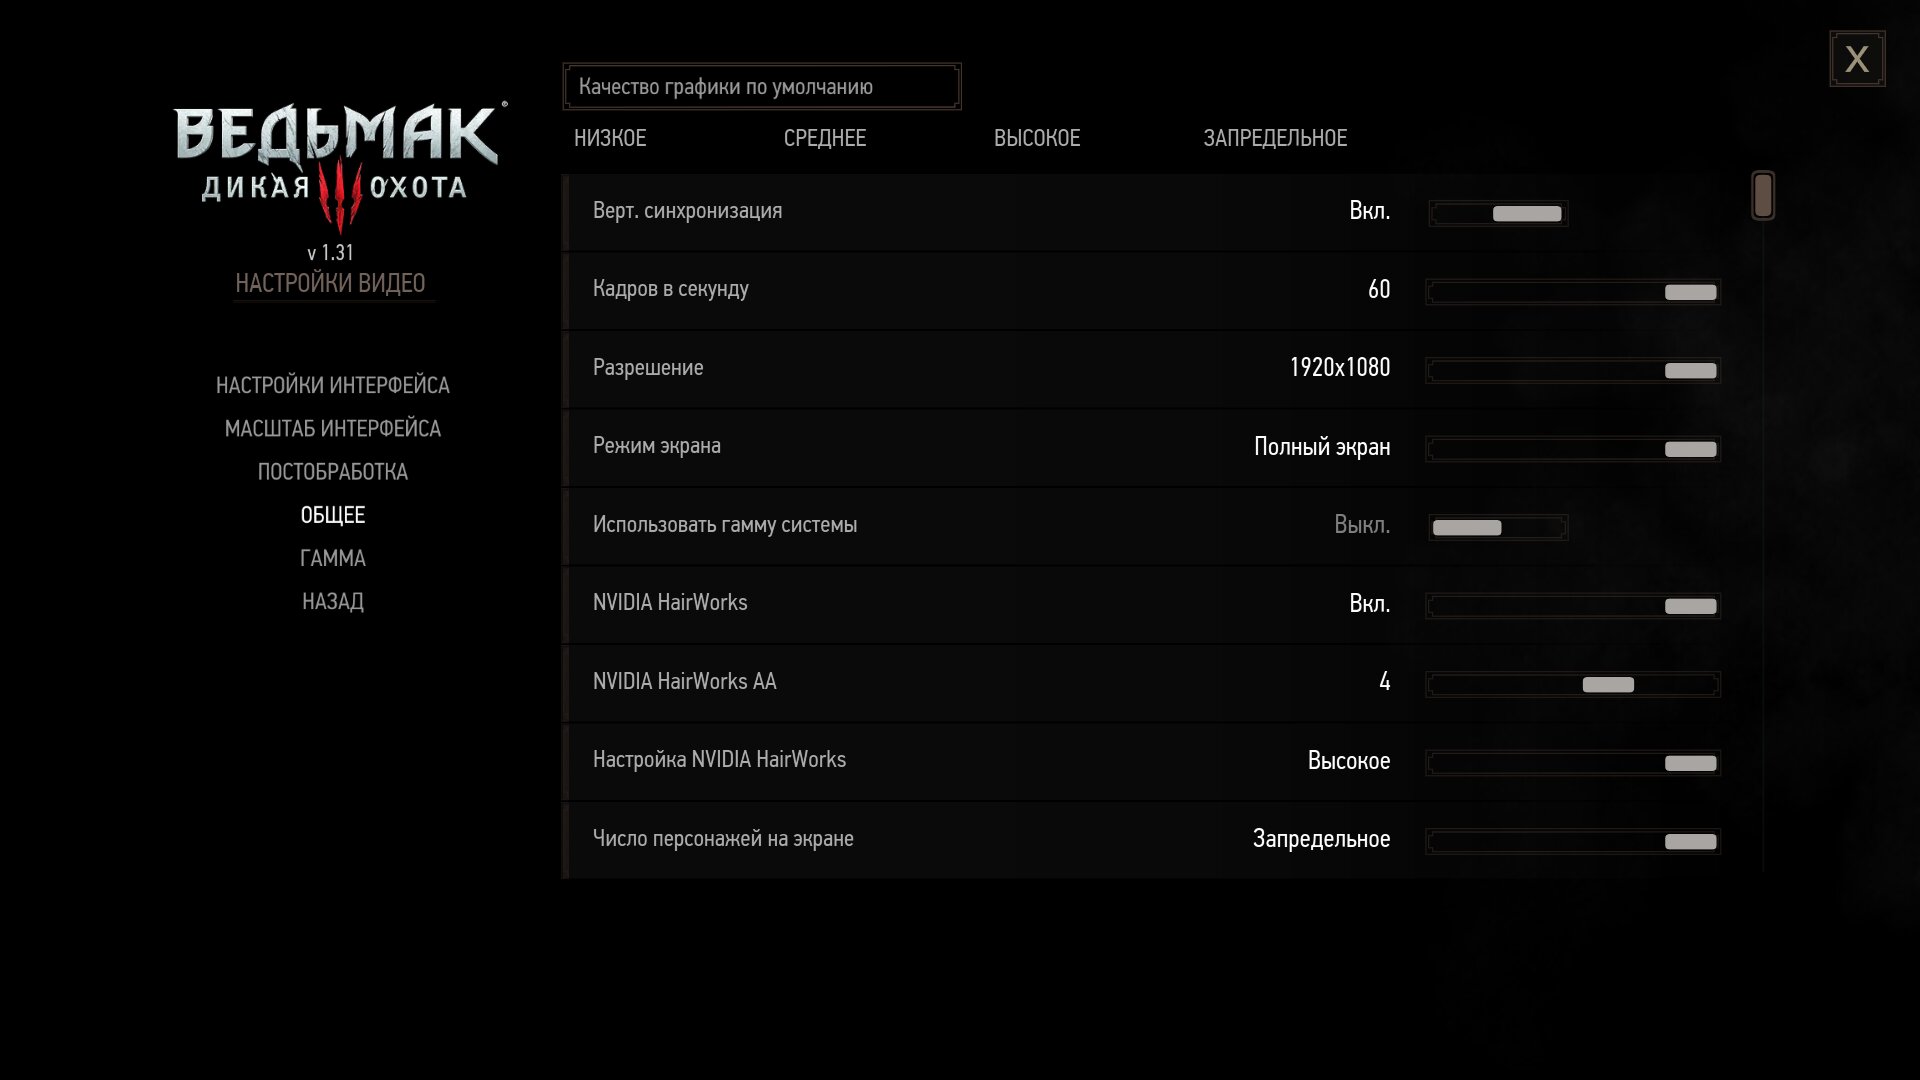
Task: Open ПОСТОБРАБОТКА menu item
Action: [x=333, y=471]
